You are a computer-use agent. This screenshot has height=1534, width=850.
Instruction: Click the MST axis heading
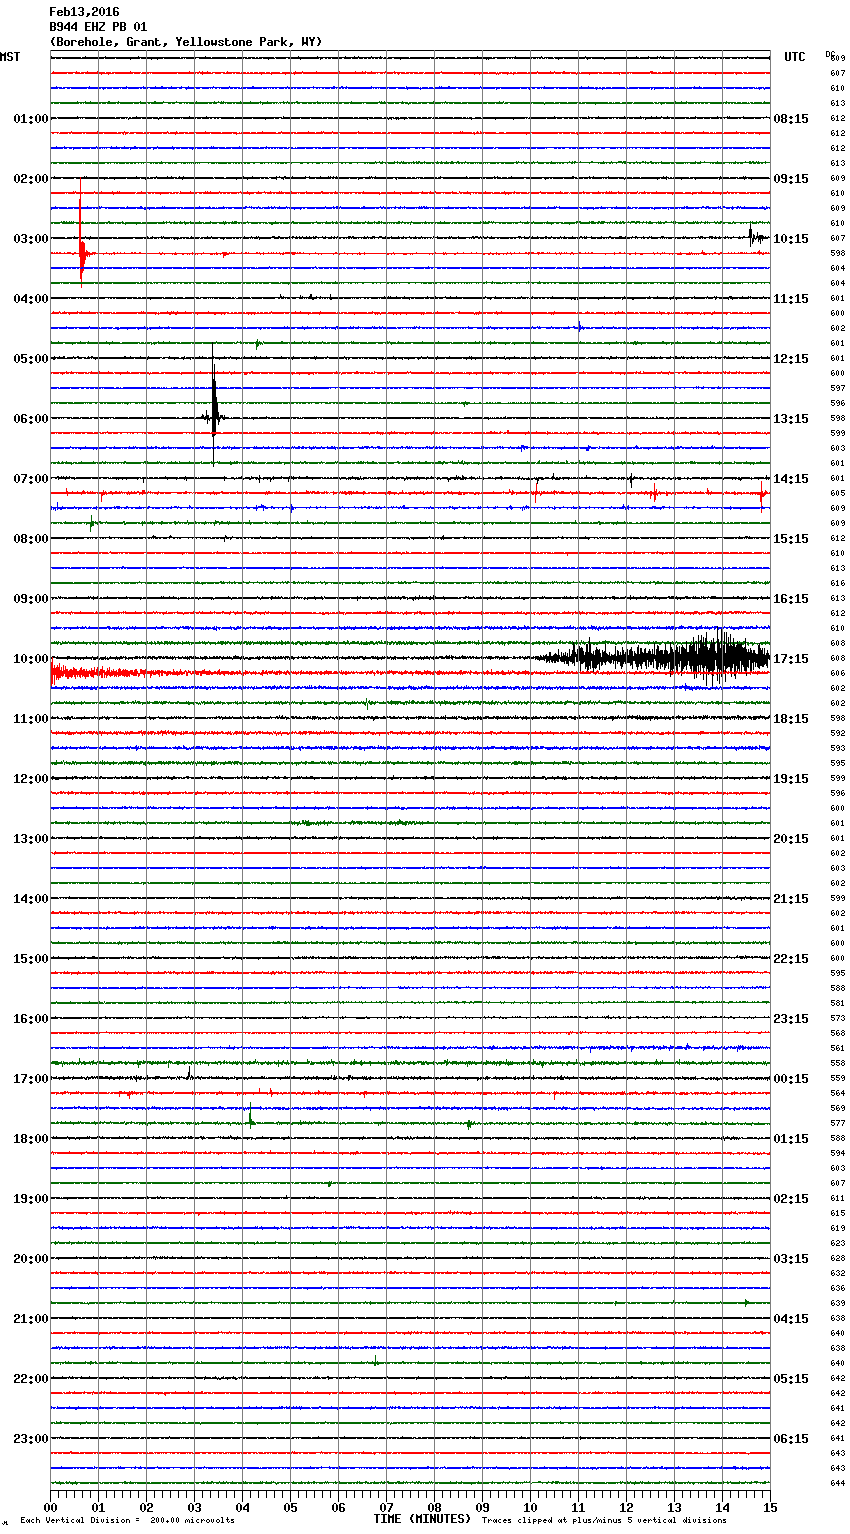tap(10, 57)
